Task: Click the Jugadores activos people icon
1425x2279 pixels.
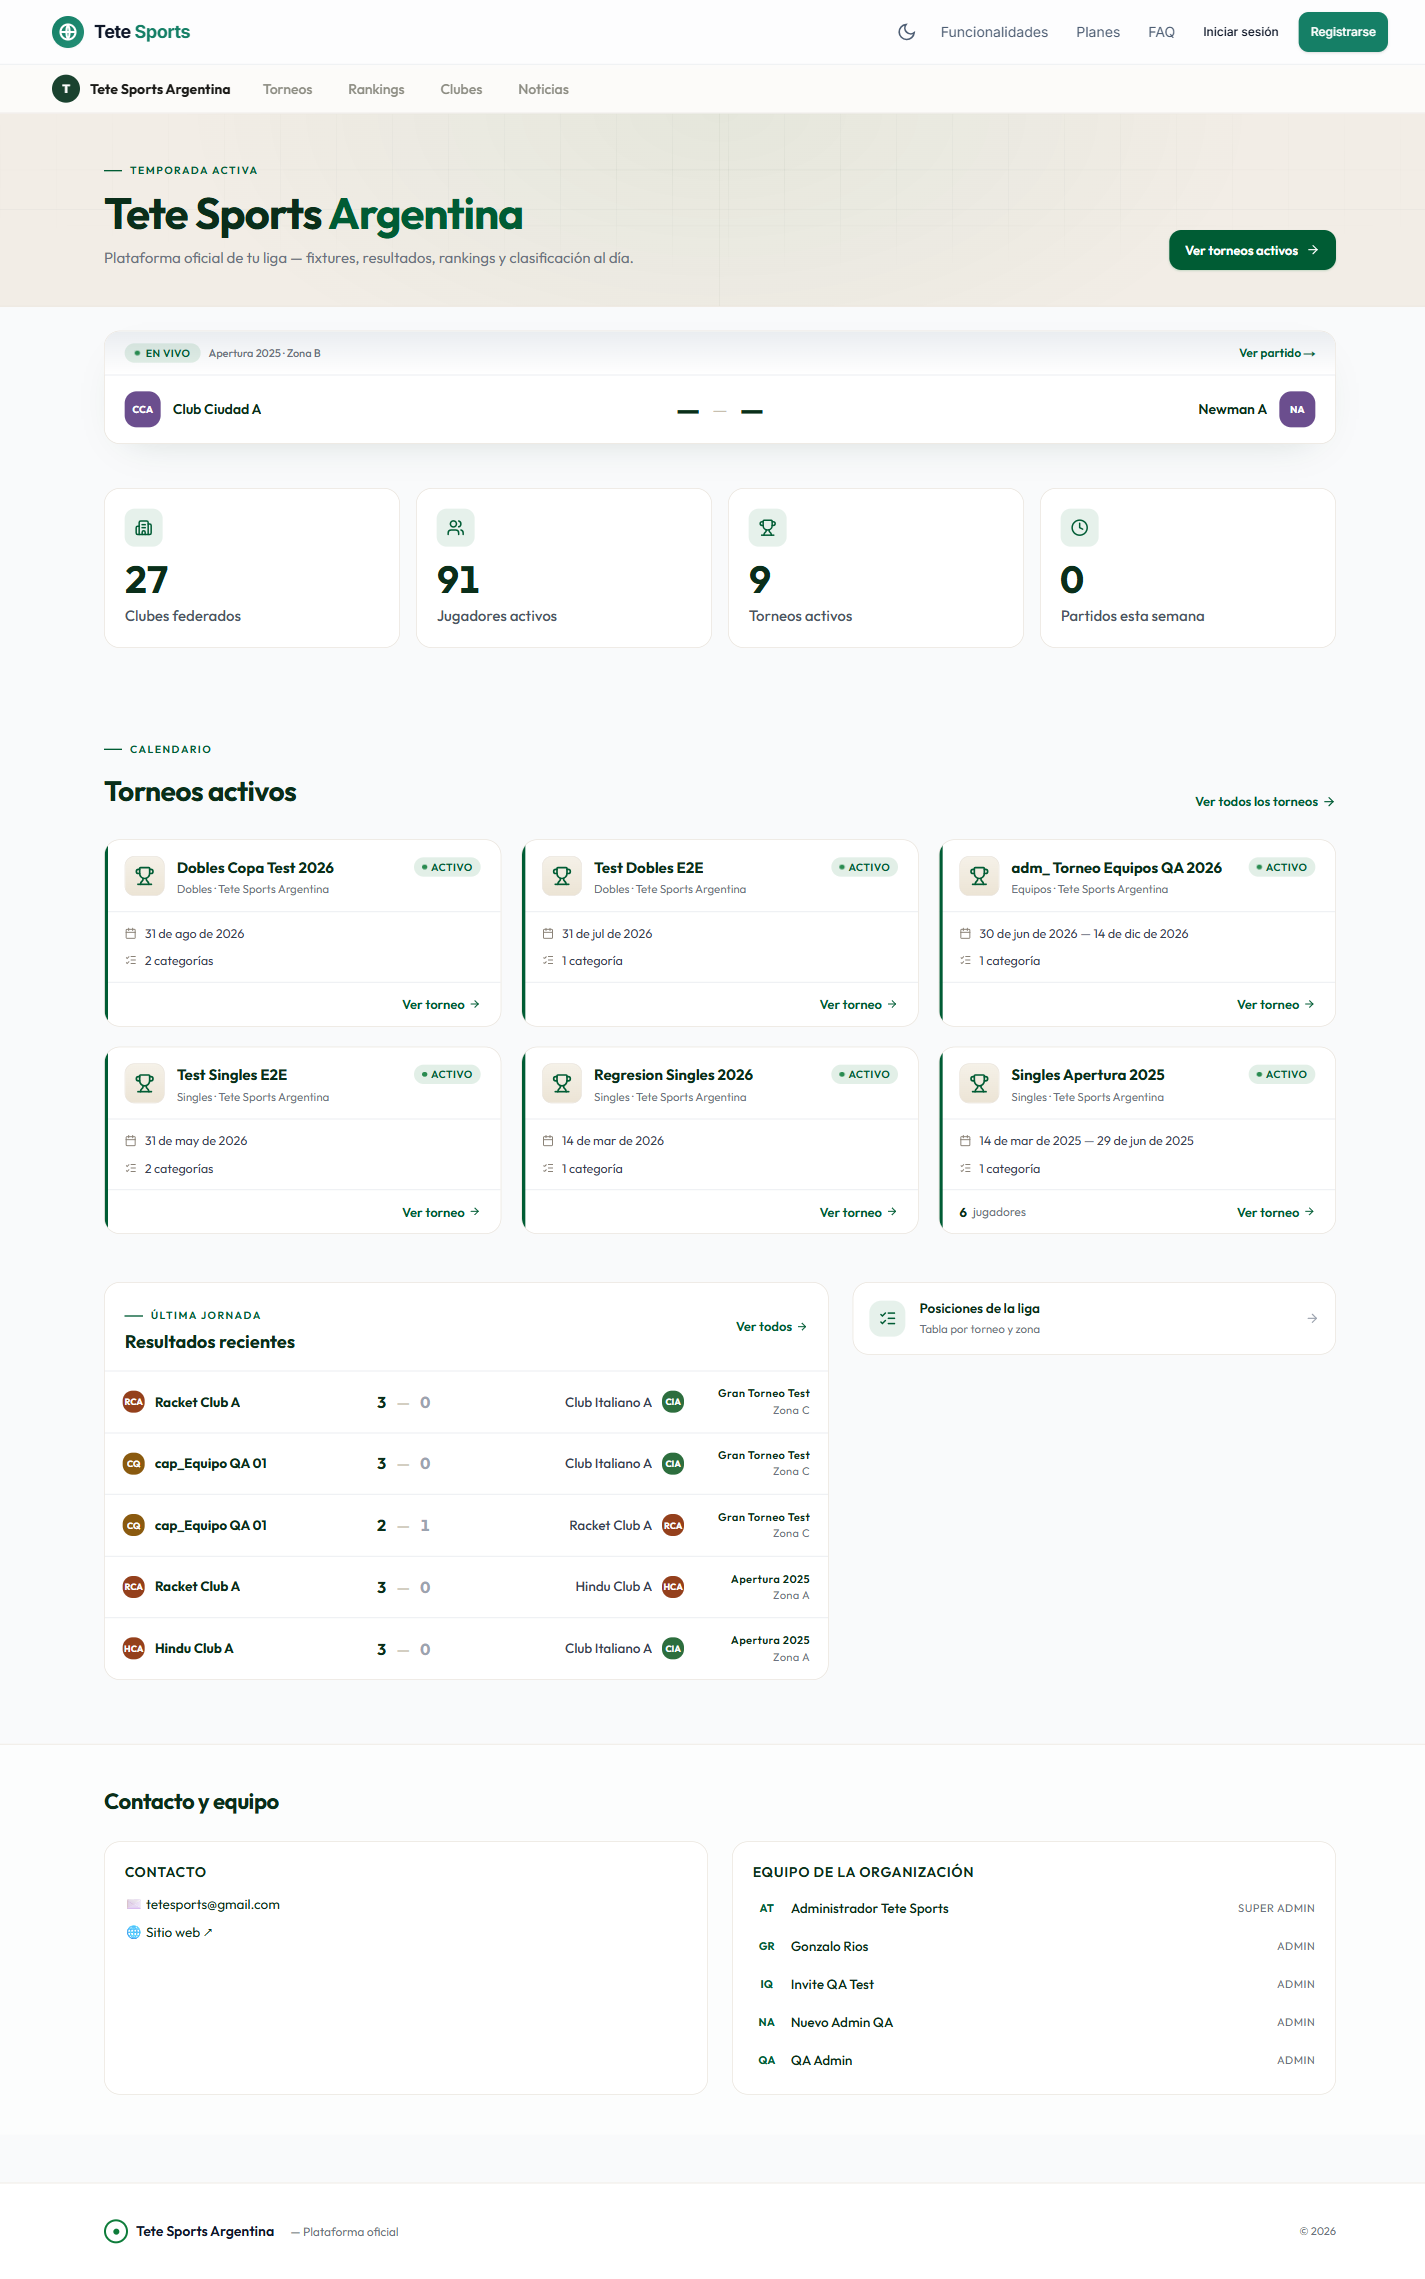Action: tap(456, 528)
